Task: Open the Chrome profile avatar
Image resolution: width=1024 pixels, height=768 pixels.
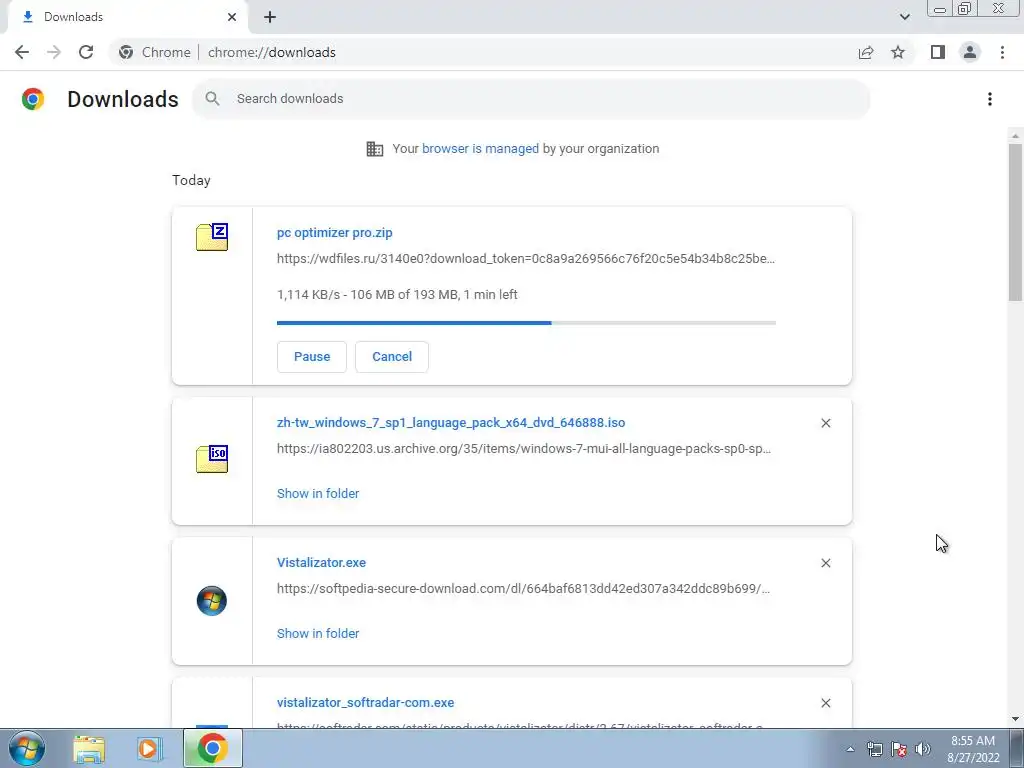Action: point(970,52)
